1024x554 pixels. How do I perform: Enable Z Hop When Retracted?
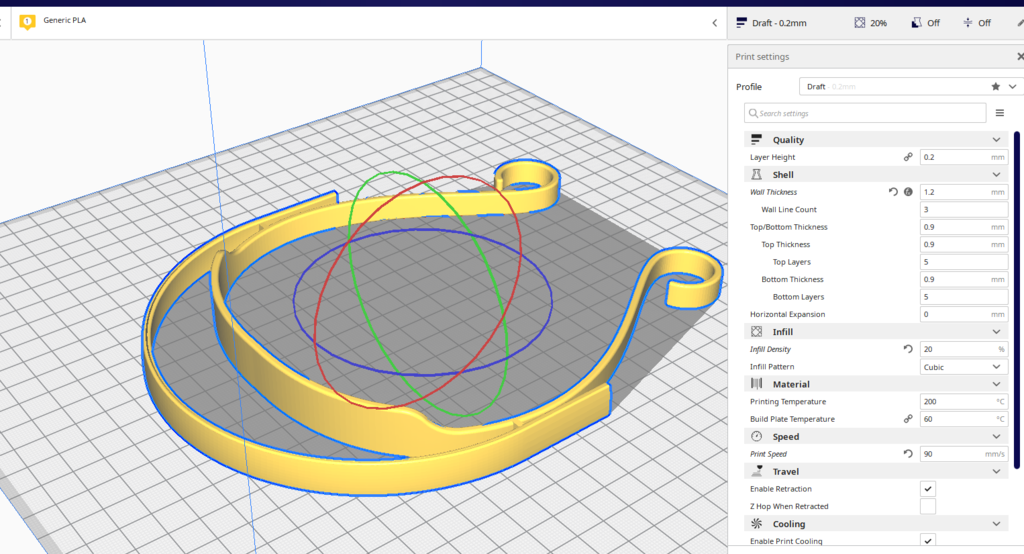(x=928, y=507)
